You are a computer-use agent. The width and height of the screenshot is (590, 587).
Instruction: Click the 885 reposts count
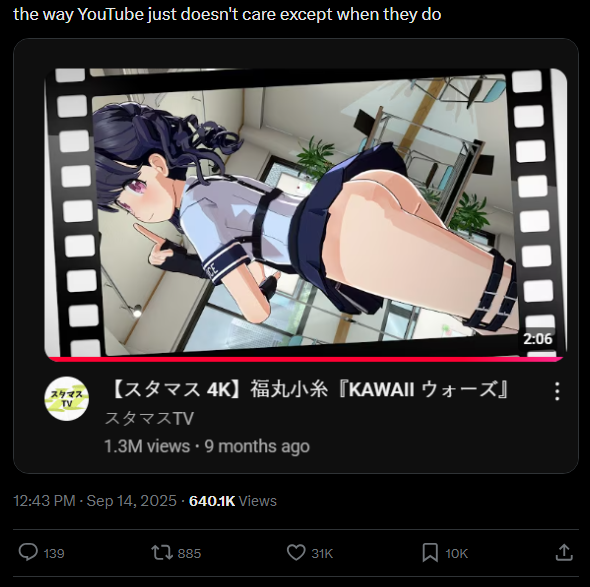click(189, 553)
